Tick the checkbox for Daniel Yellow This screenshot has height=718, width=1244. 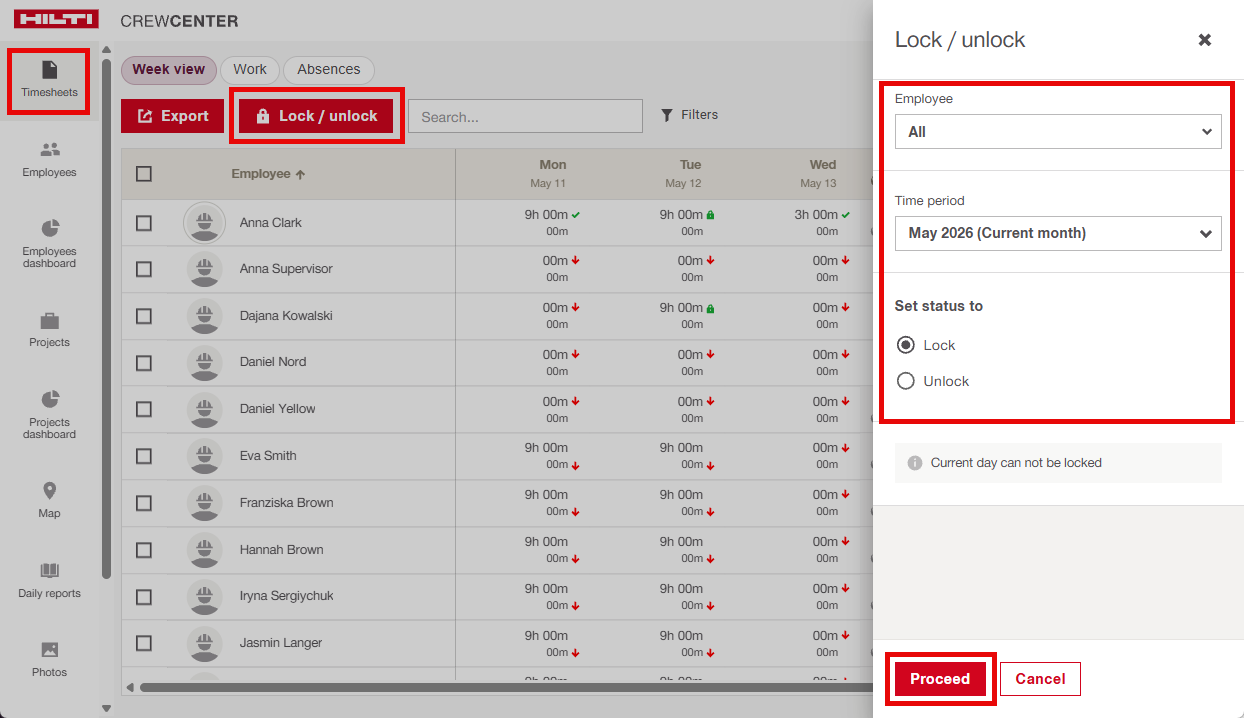click(144, 409)
